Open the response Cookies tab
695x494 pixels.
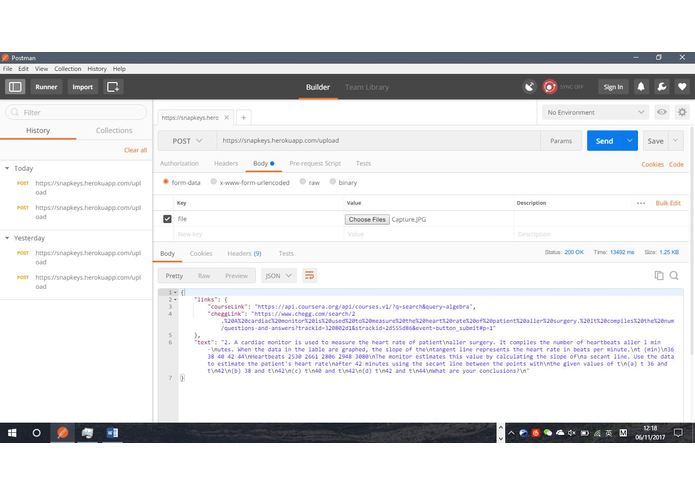[201, 253]
